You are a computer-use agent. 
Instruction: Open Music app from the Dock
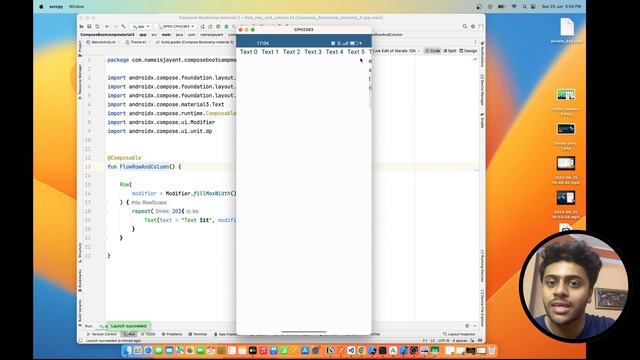coord(263,350)
